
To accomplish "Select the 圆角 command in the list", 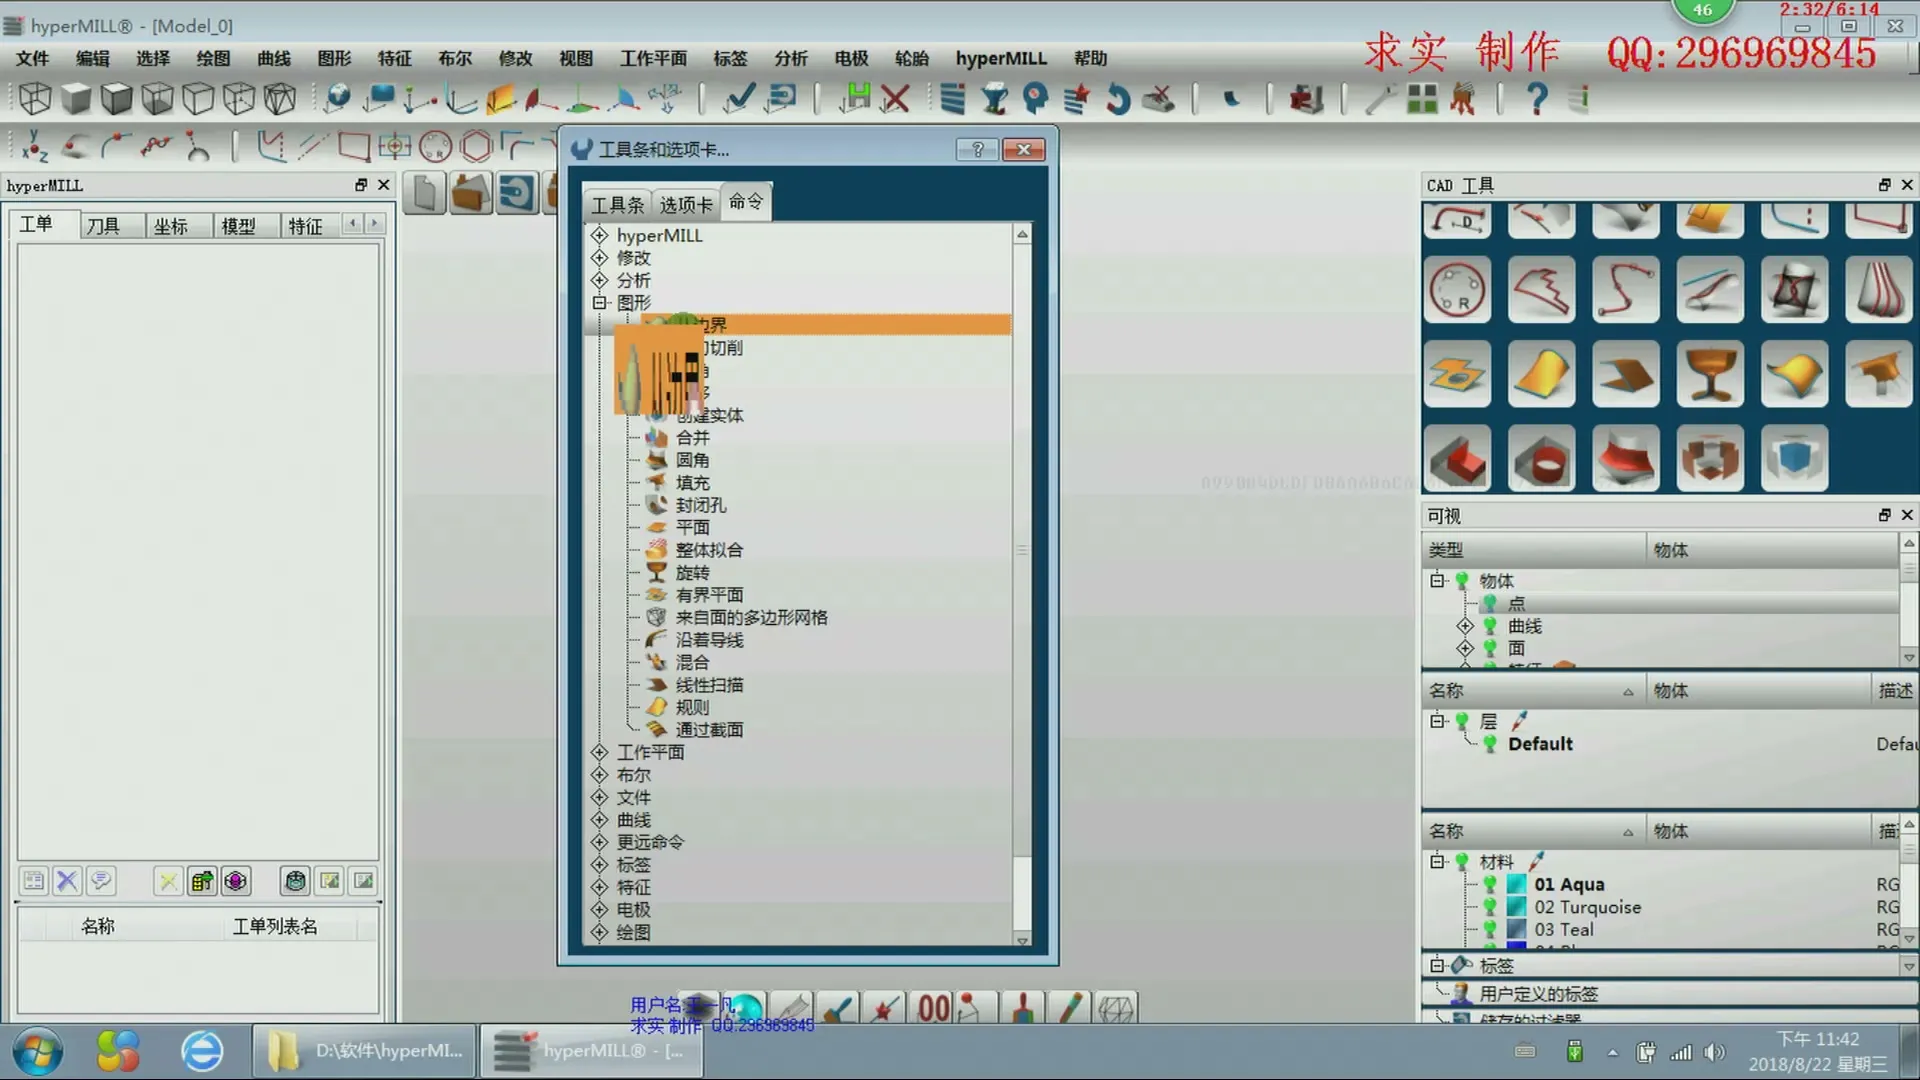I will pyautogui.click(x=692, y=460).
